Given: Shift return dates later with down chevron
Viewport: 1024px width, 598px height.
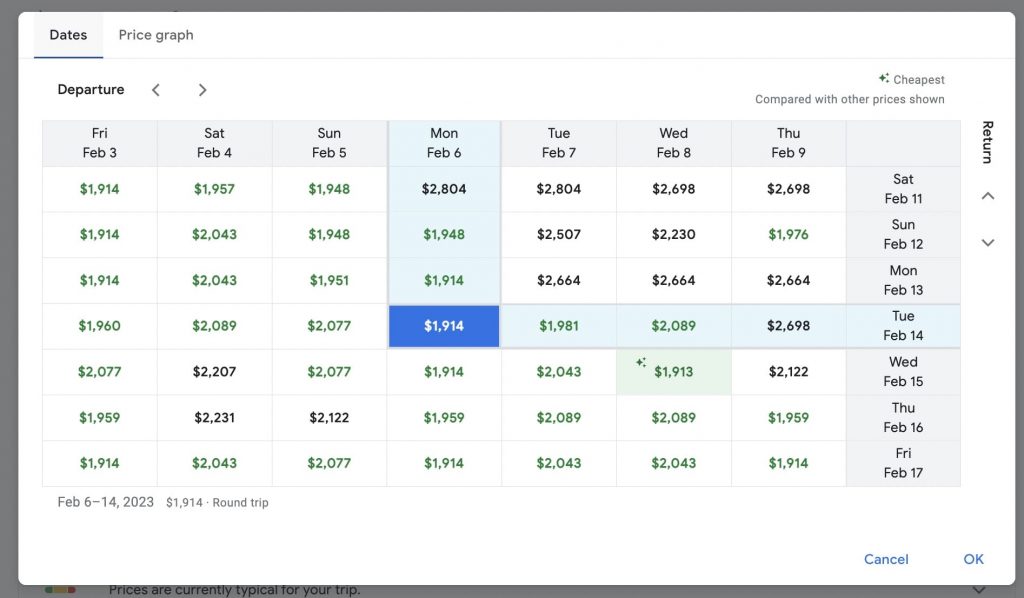Looking at the screenshot, I should point(988,243).
